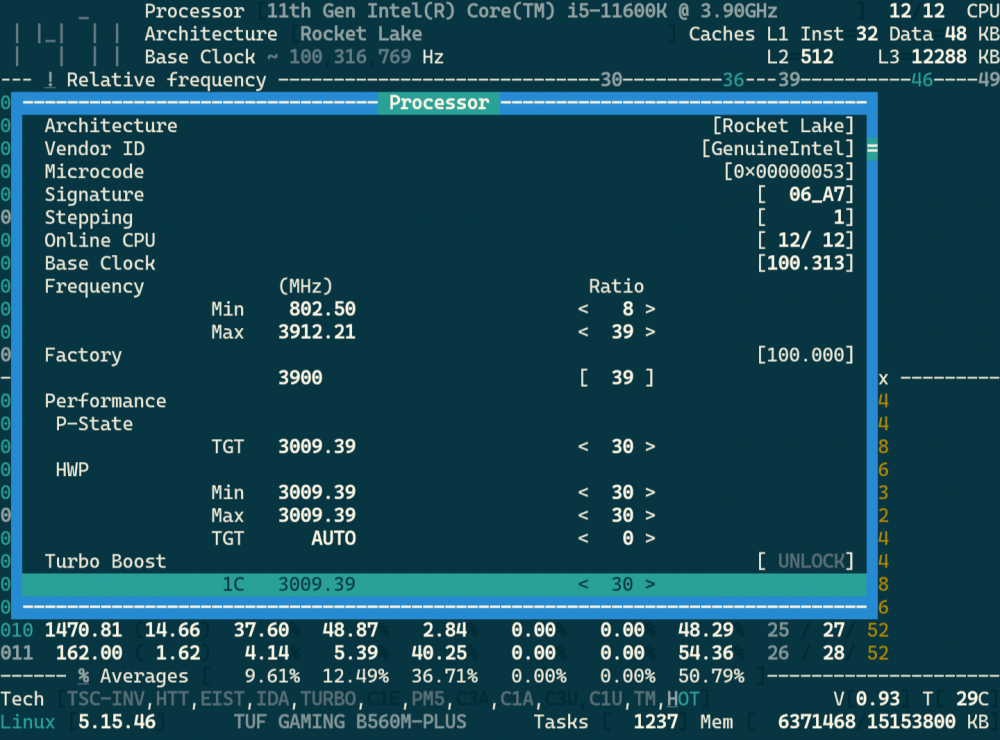Viewport: 1000px width, 740px height.
Task: Click ratio mark 36 on frequency ruler
Action: pos(733,80)
